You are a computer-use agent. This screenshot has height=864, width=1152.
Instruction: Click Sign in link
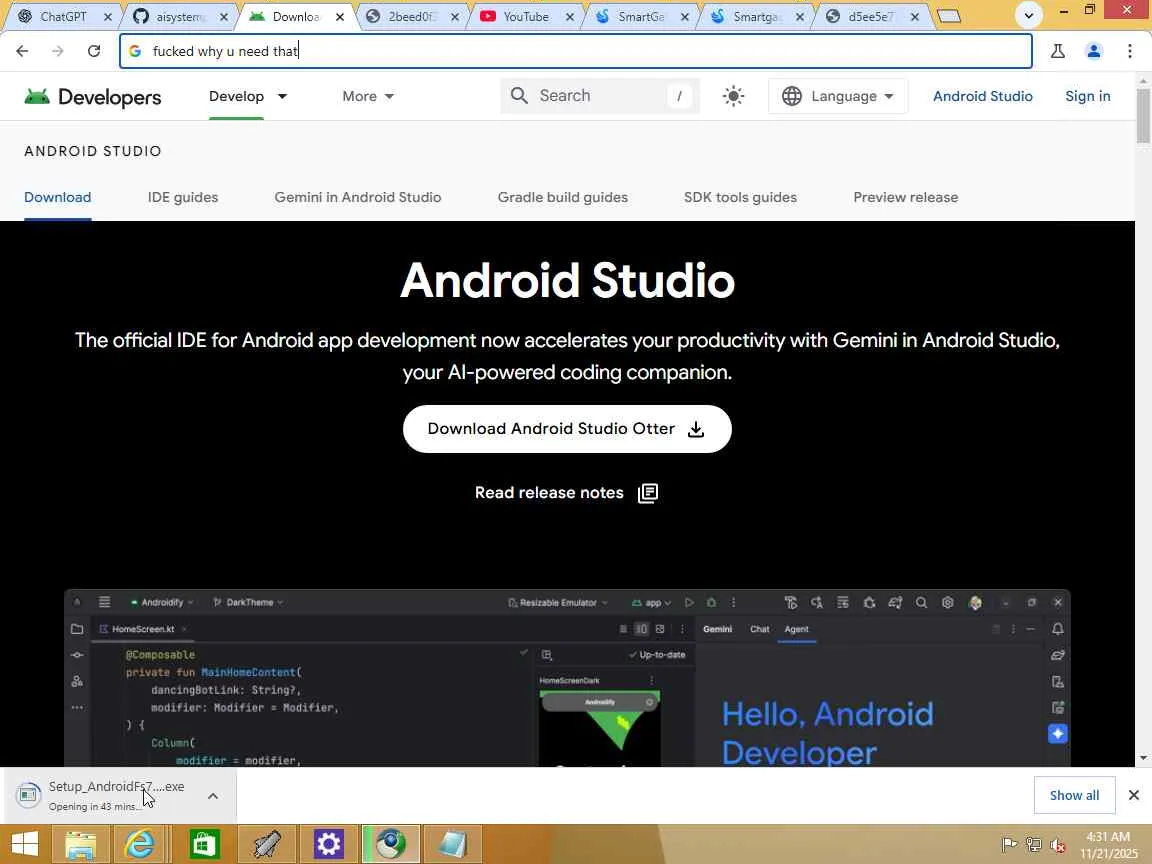(1087, 96)
